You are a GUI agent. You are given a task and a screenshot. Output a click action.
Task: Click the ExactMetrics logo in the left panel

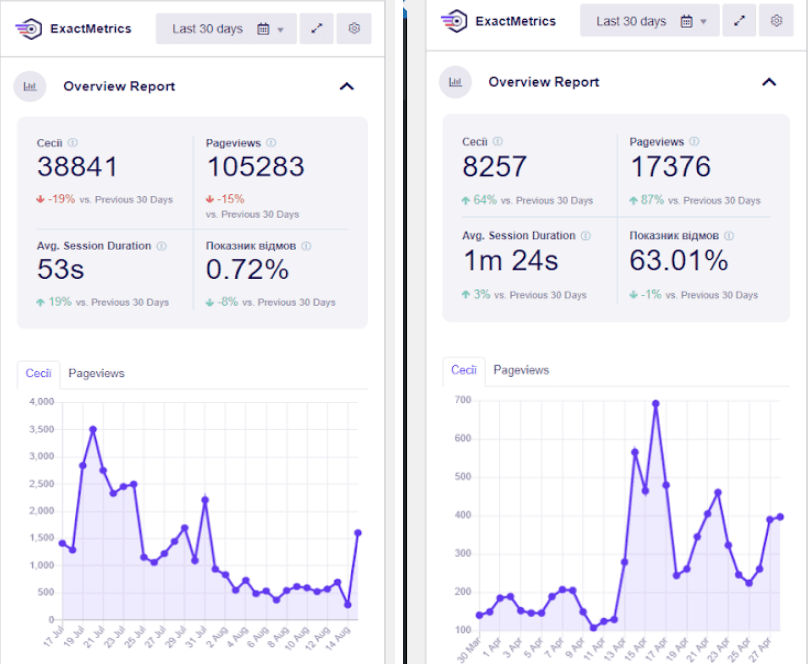tap(29, 29)
